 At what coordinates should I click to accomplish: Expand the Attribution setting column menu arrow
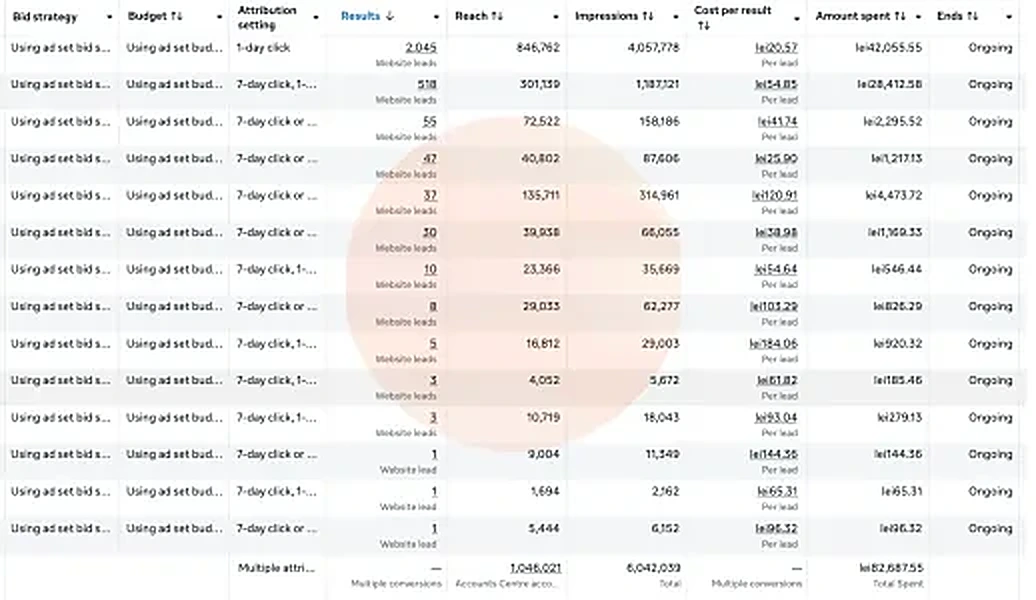pos(316,17)
